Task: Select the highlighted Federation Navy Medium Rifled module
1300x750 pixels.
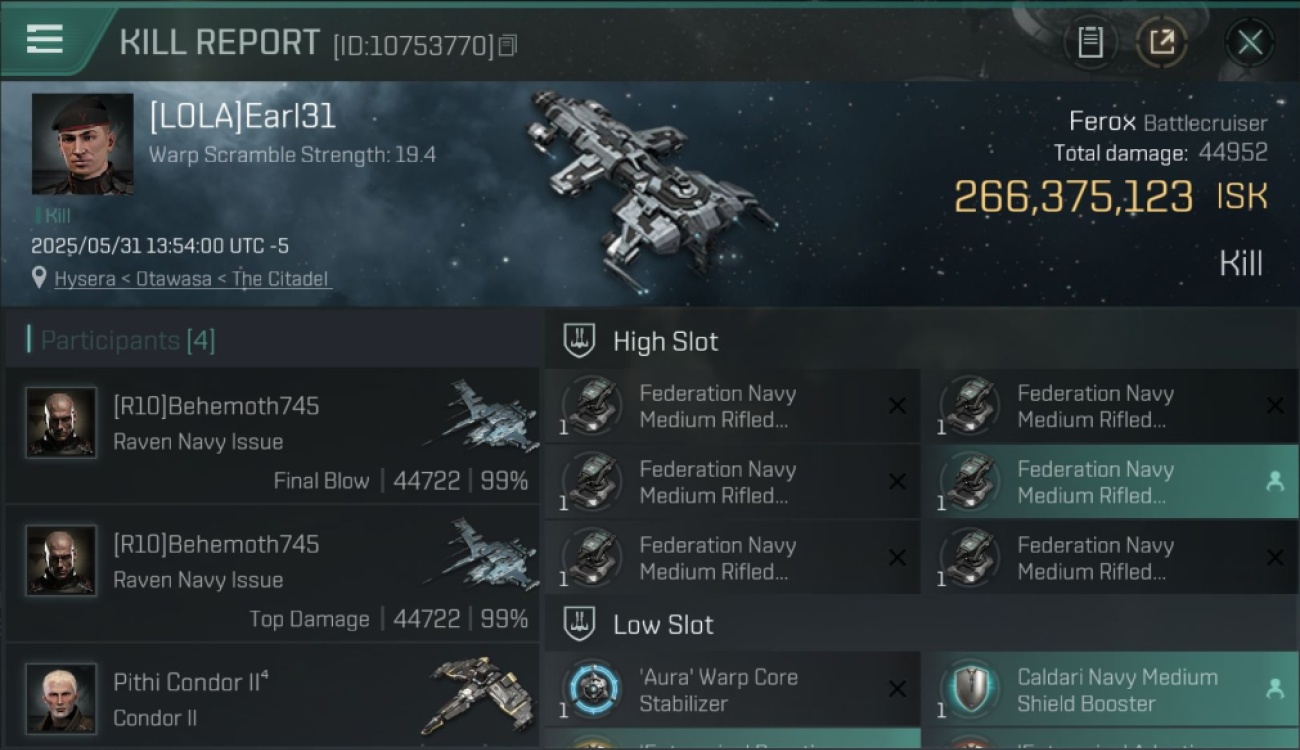Action: click(1109, 482)
